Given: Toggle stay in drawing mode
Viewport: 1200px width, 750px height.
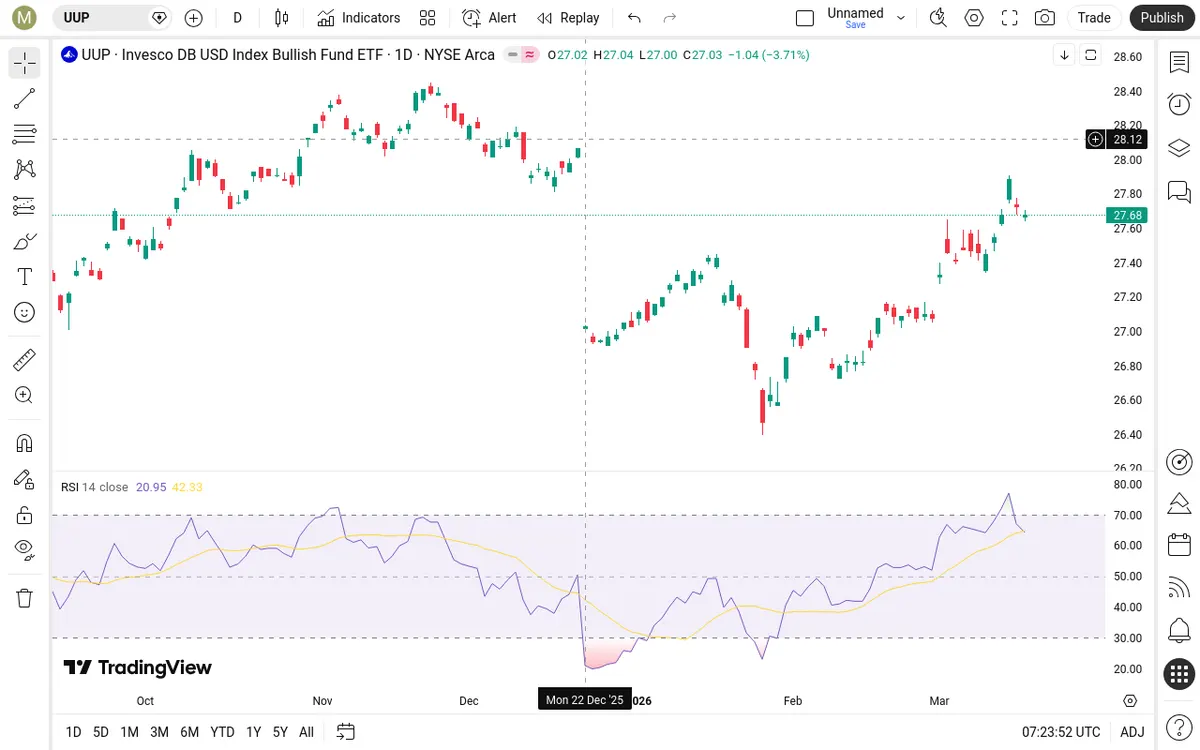Looking at the screenshot, I should pyautogui.click(x=25, y=479).
